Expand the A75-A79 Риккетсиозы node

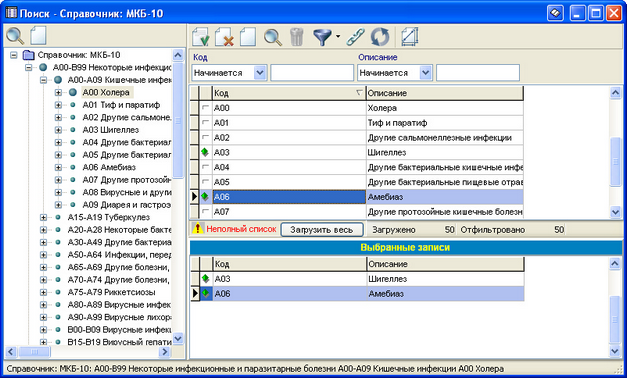click(44, 292)
